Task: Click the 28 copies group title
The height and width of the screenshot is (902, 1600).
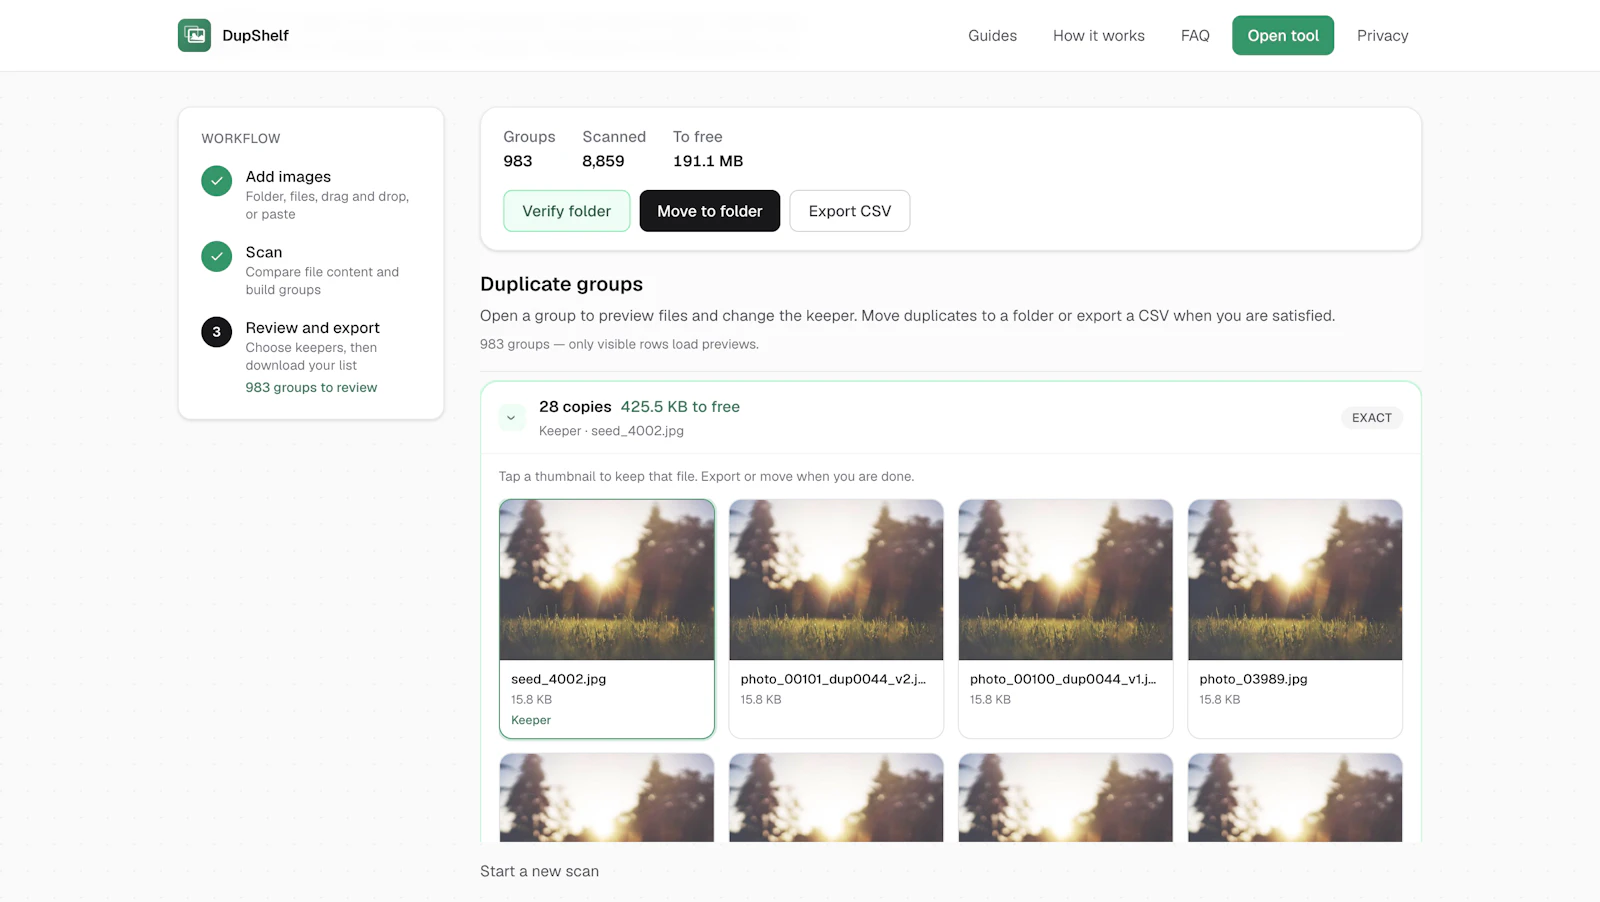Action: (575, 407)
